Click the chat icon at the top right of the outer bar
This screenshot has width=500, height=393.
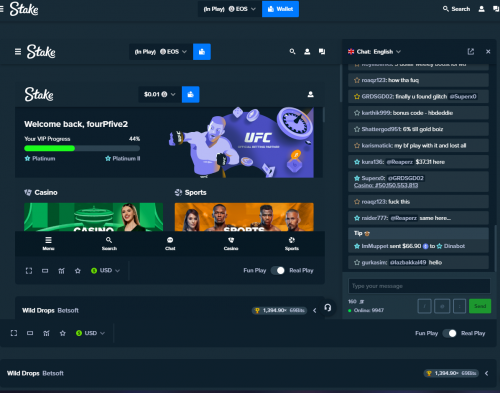(x=496, y=9)
